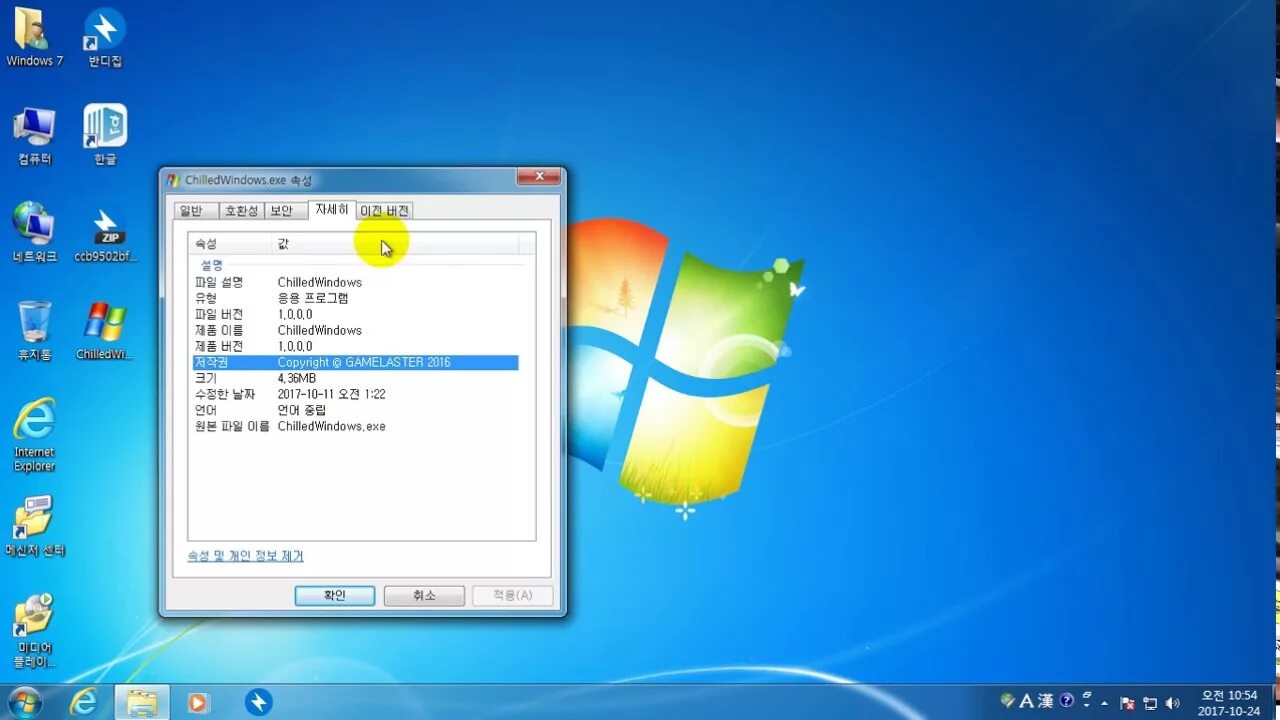Open the 반디집 desktop shortcut

[x=105, y=38]
